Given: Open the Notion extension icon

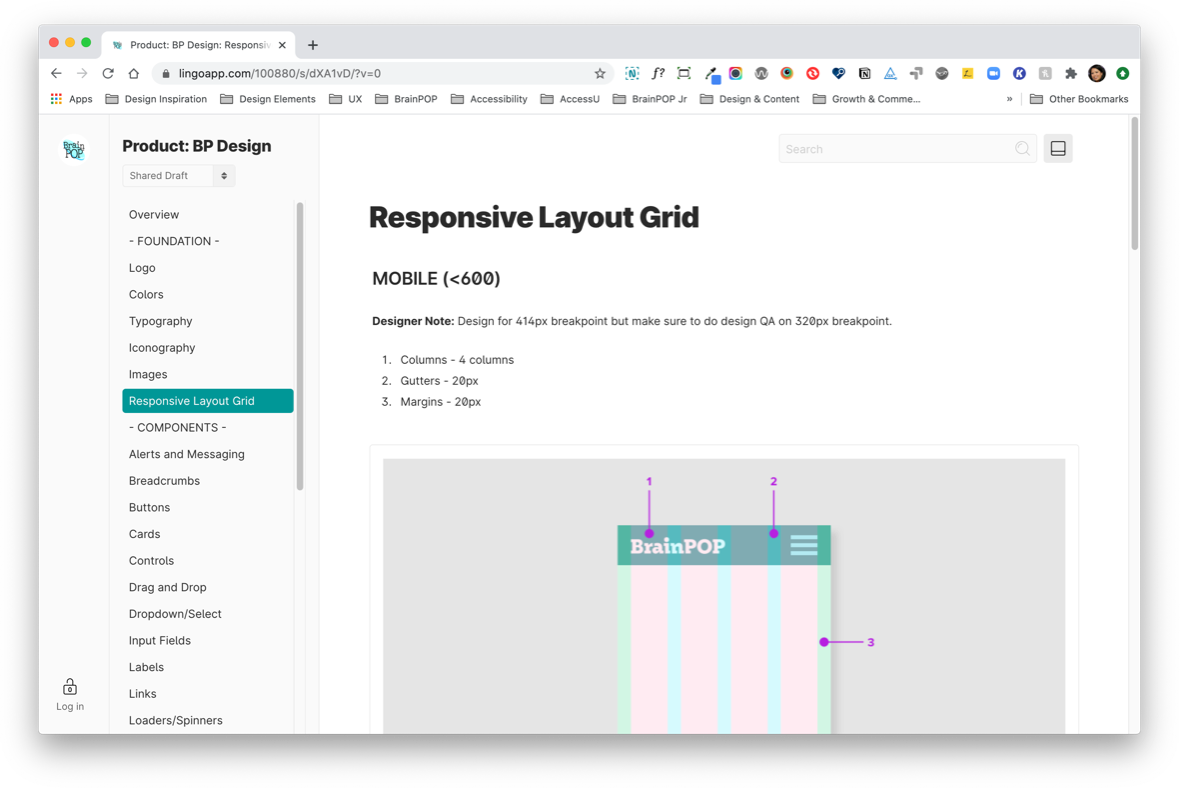Looking at the screenshot, I should (865, 73).
